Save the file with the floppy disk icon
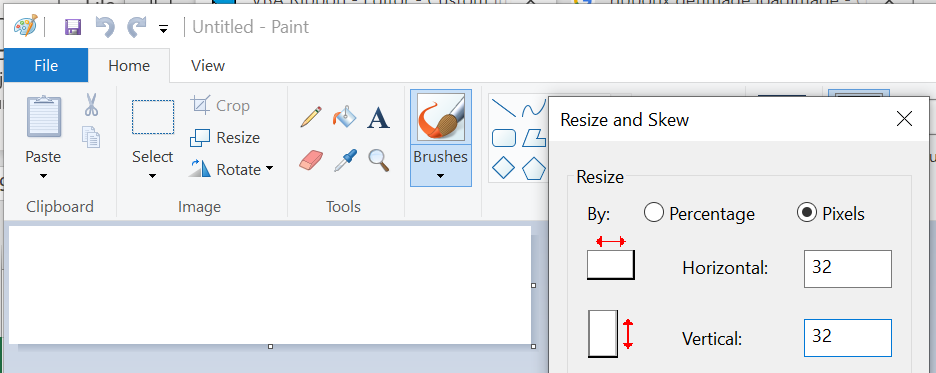Screen dimensions: 936x373 73,27
